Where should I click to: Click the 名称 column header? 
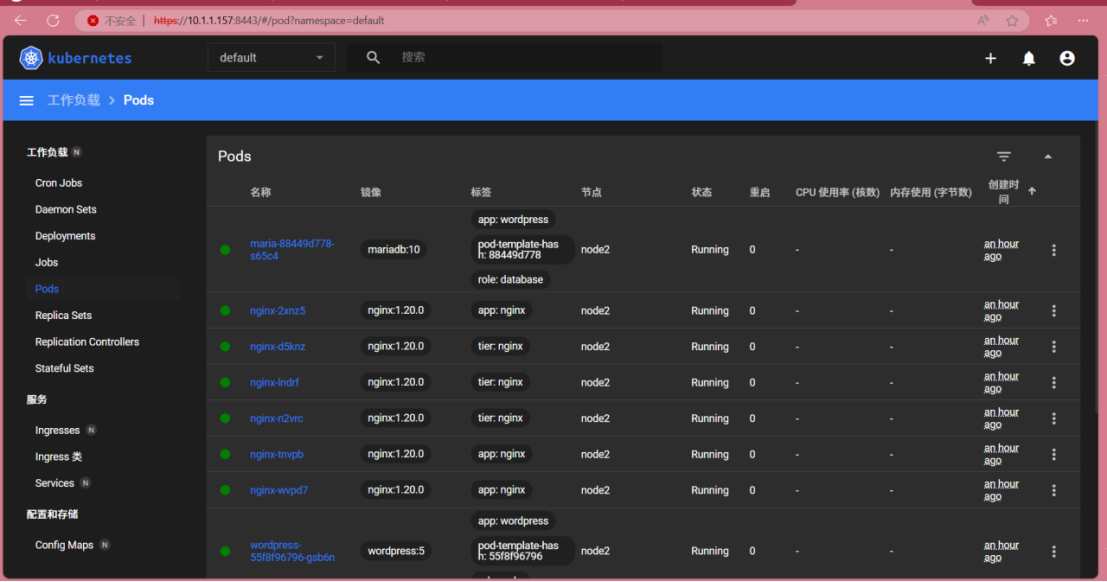[x=260, y=192]
